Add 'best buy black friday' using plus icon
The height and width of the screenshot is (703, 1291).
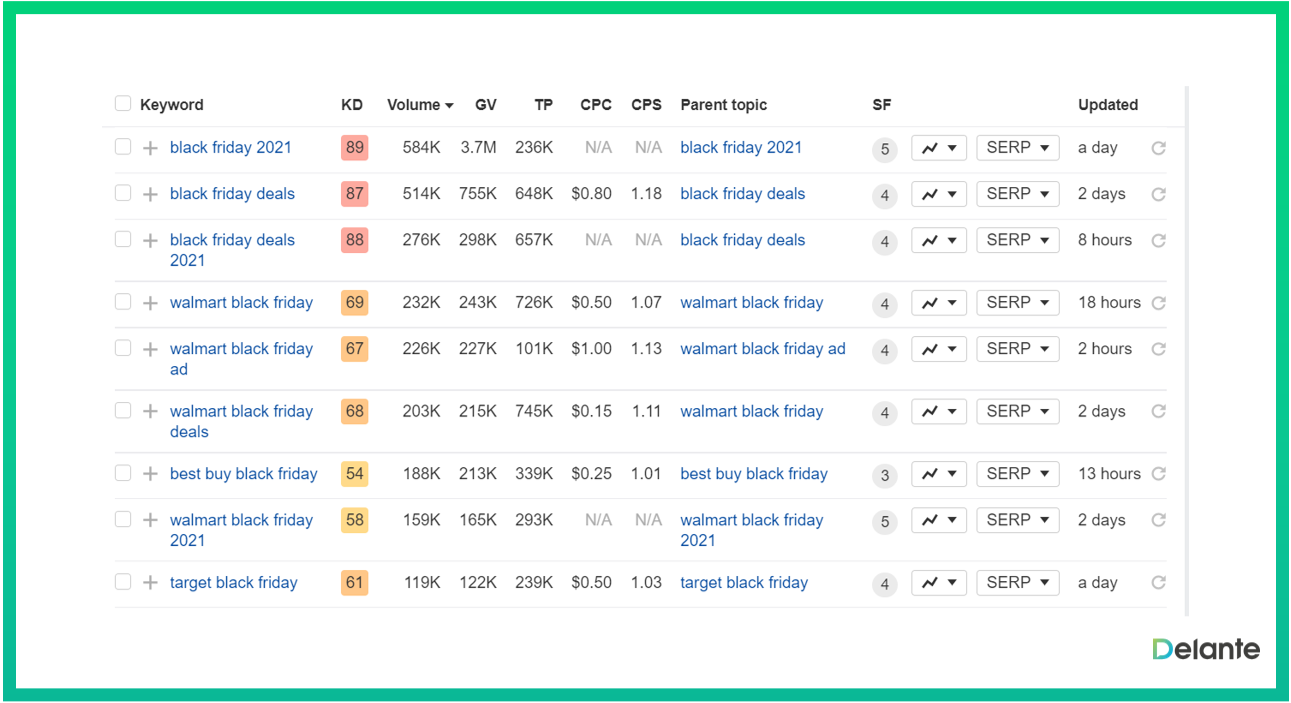click(x=150, y=474)
